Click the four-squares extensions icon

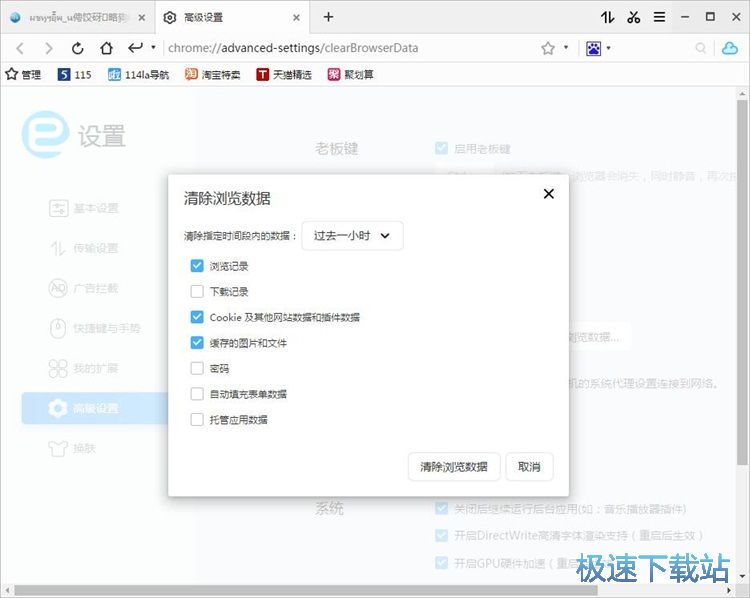[x=58, y=368]
